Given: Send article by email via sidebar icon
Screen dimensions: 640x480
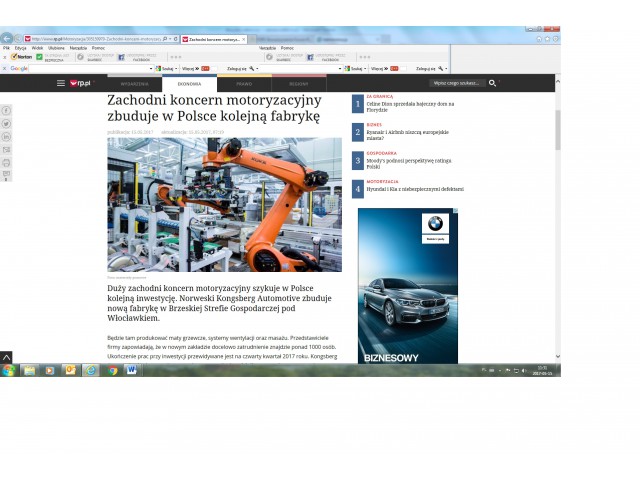Looking at the screenshot, I should (6, 148).
